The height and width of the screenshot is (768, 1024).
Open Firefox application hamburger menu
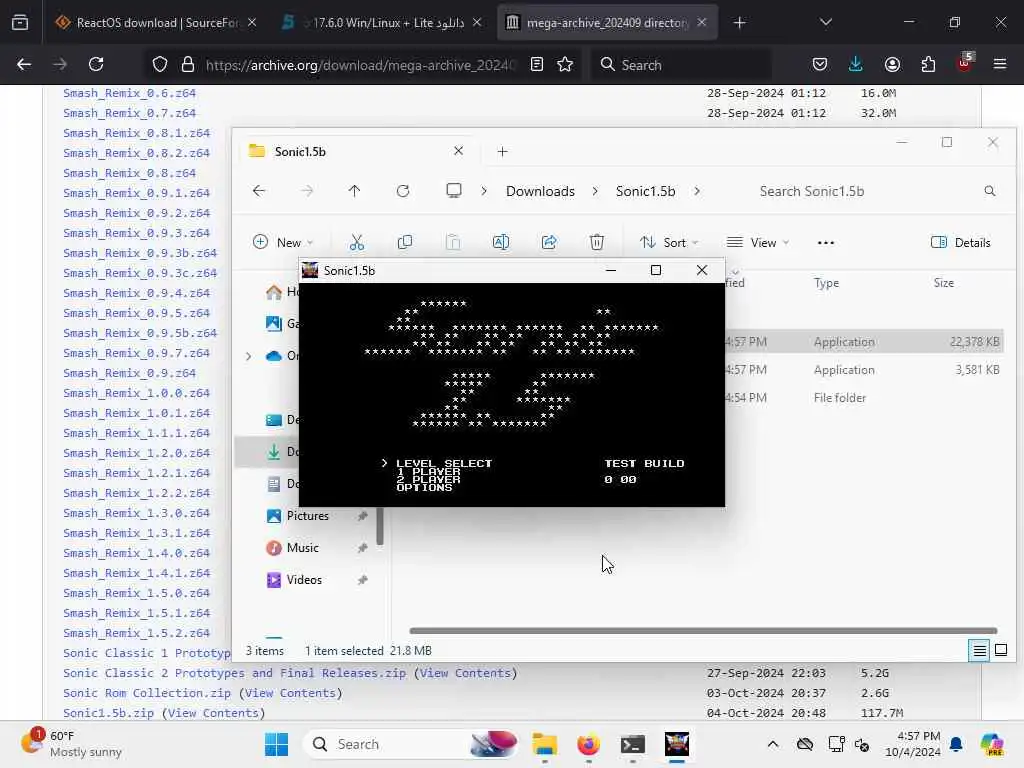tap(1000, 64)
